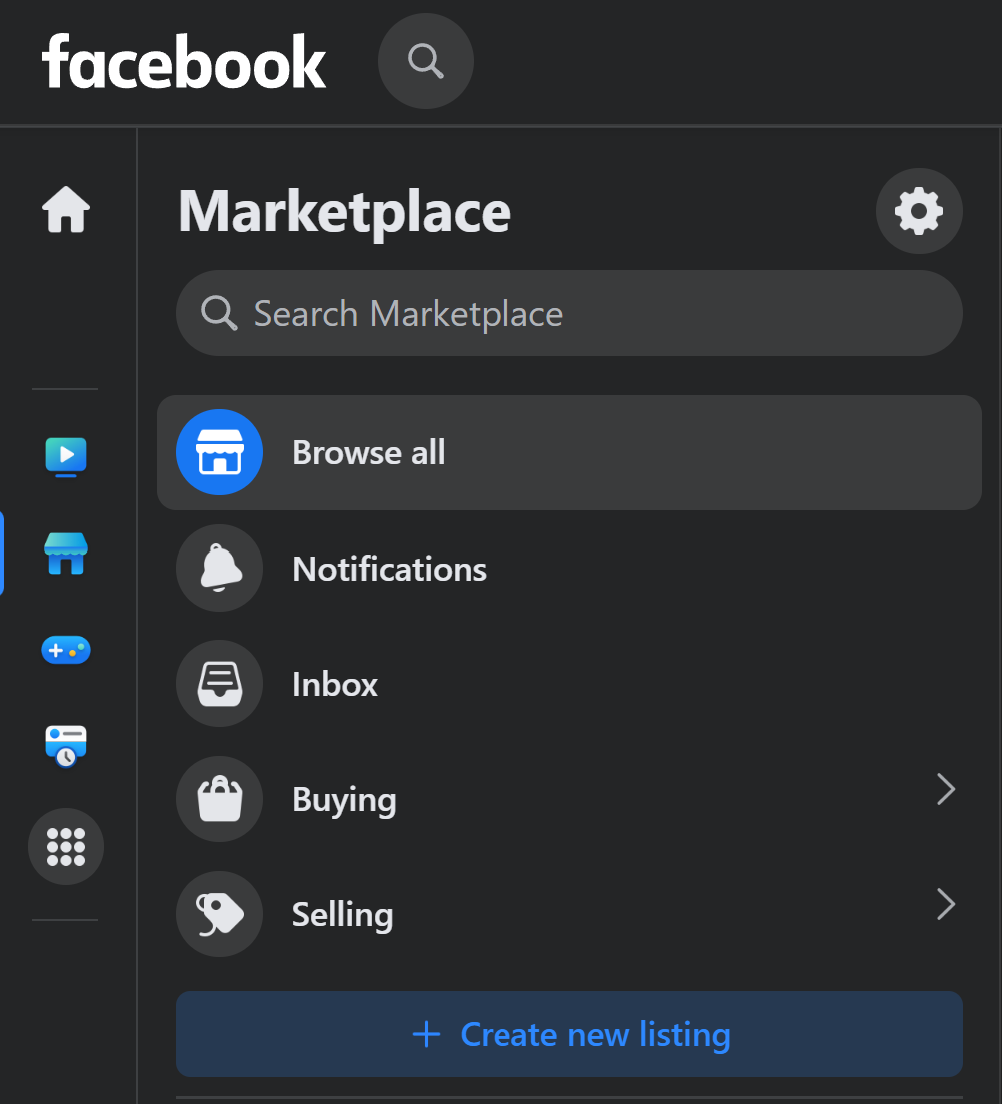The image size is (1002, 1104).
Task: Click the Inbox tray icon
Action: point(220,684)
